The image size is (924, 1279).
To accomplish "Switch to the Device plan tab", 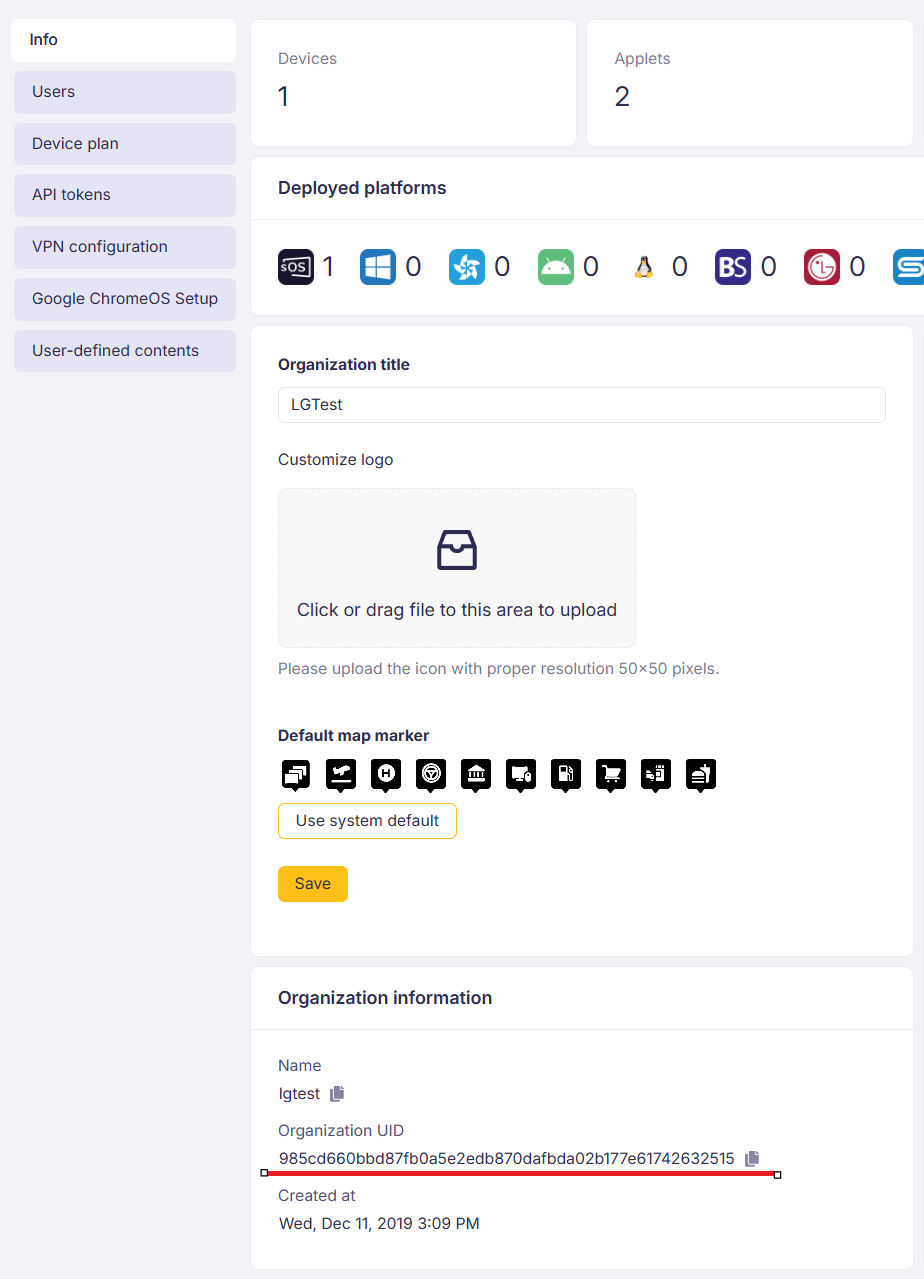I will coord(125,144).
